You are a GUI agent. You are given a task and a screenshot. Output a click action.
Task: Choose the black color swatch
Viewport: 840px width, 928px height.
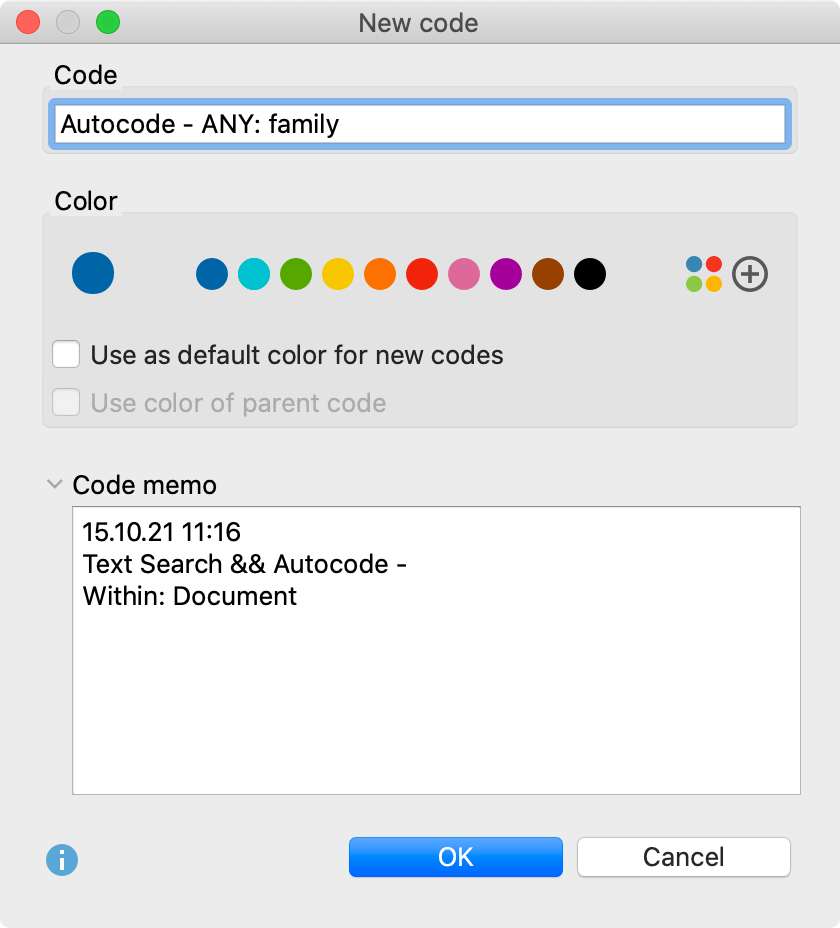pos(590,274)
